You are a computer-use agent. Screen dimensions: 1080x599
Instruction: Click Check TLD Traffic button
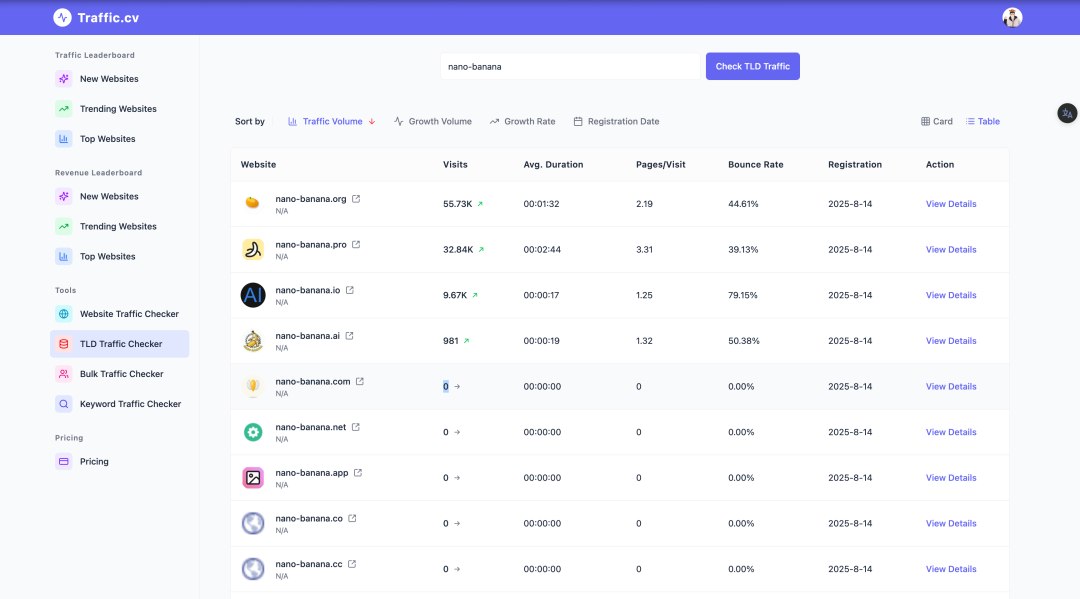click(x=753, y=66)
